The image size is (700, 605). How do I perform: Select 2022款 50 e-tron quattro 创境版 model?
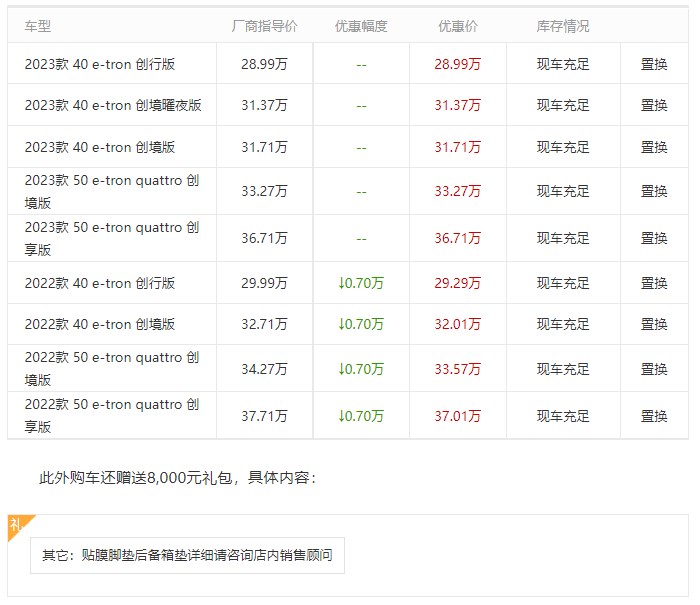click(112, 369)
